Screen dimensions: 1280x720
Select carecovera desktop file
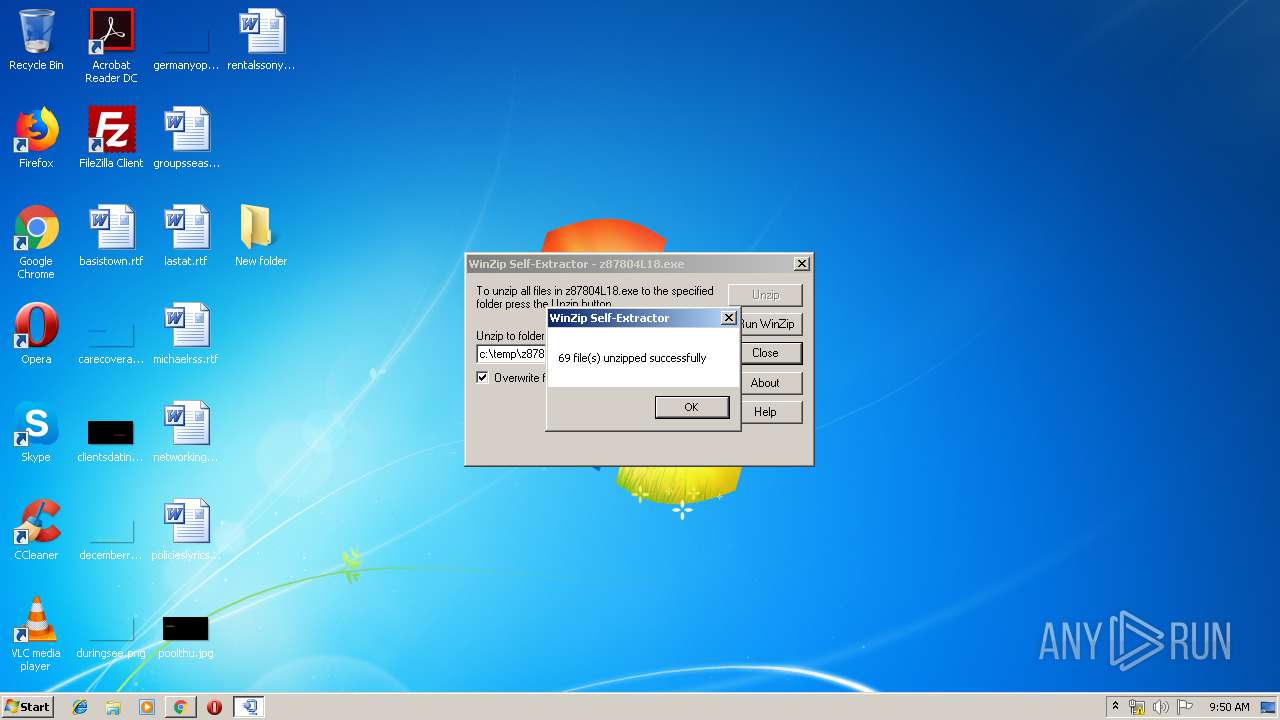click(111, 334)
